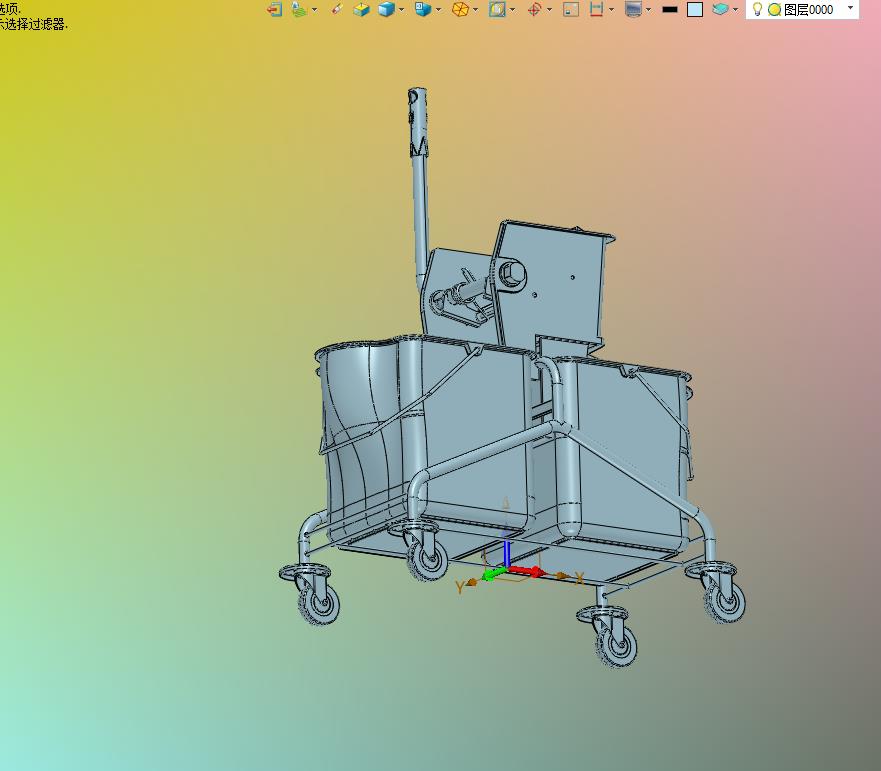
Task: Expand dropdown beside dimension measure icon
Action: click(x=611, y=10)
